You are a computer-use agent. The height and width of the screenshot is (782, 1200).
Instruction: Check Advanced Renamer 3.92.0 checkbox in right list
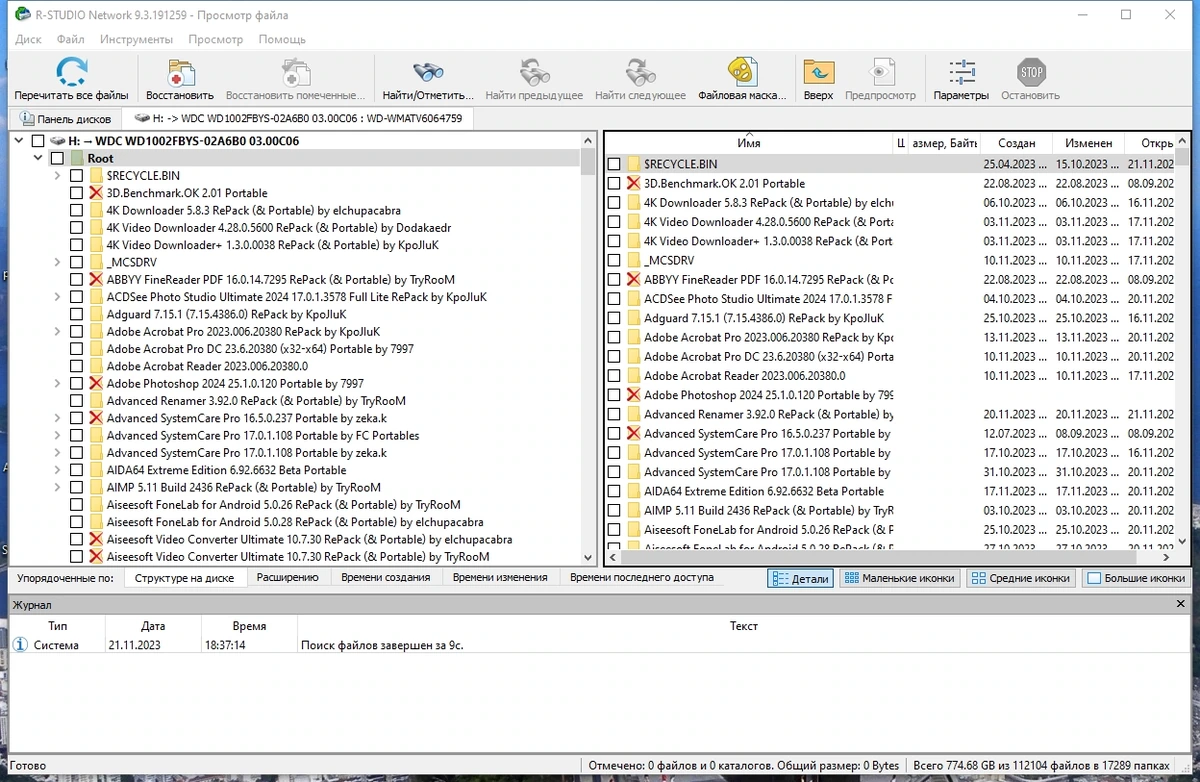click(614, 414)
